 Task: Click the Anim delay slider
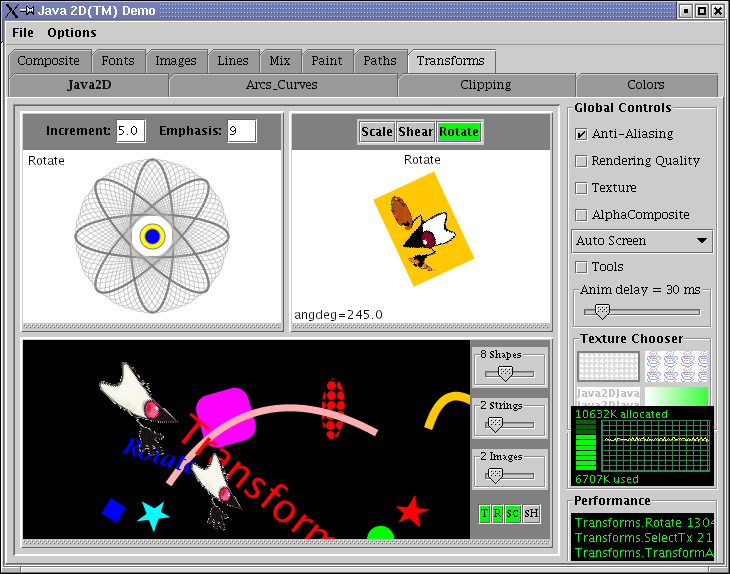(x=642, y=312)
